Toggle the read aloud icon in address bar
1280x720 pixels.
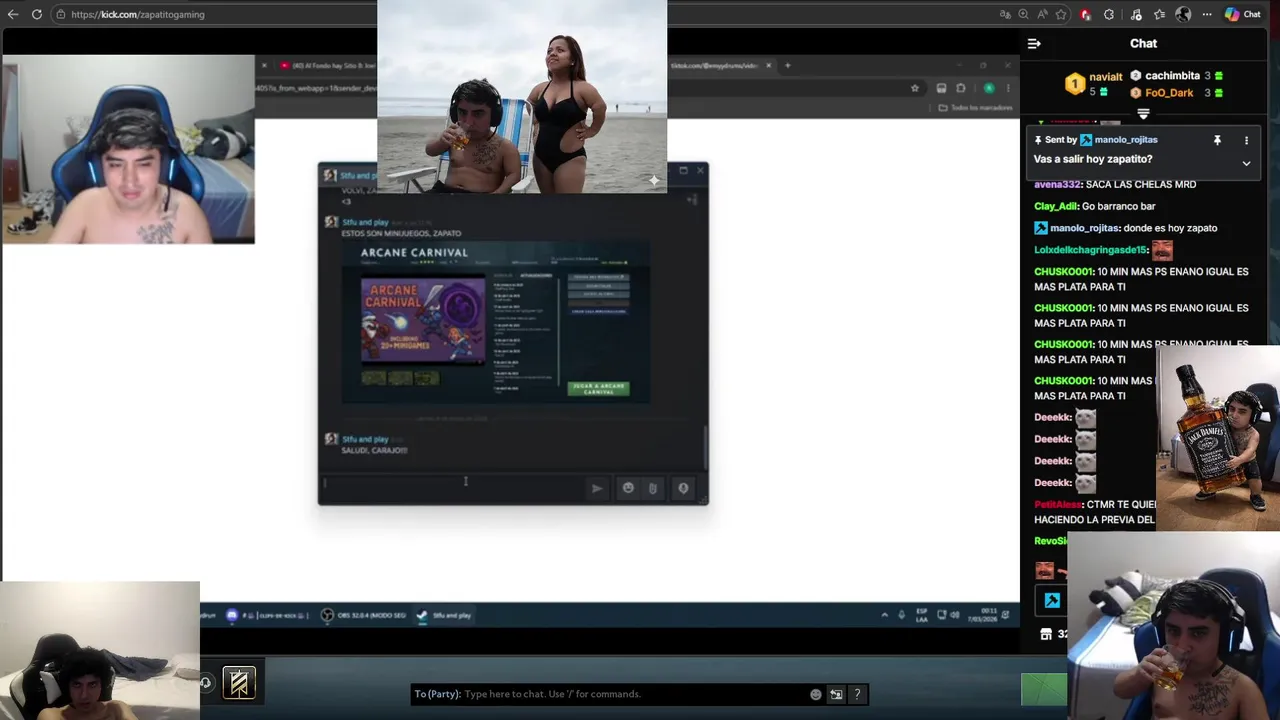tap(1042, 14)
